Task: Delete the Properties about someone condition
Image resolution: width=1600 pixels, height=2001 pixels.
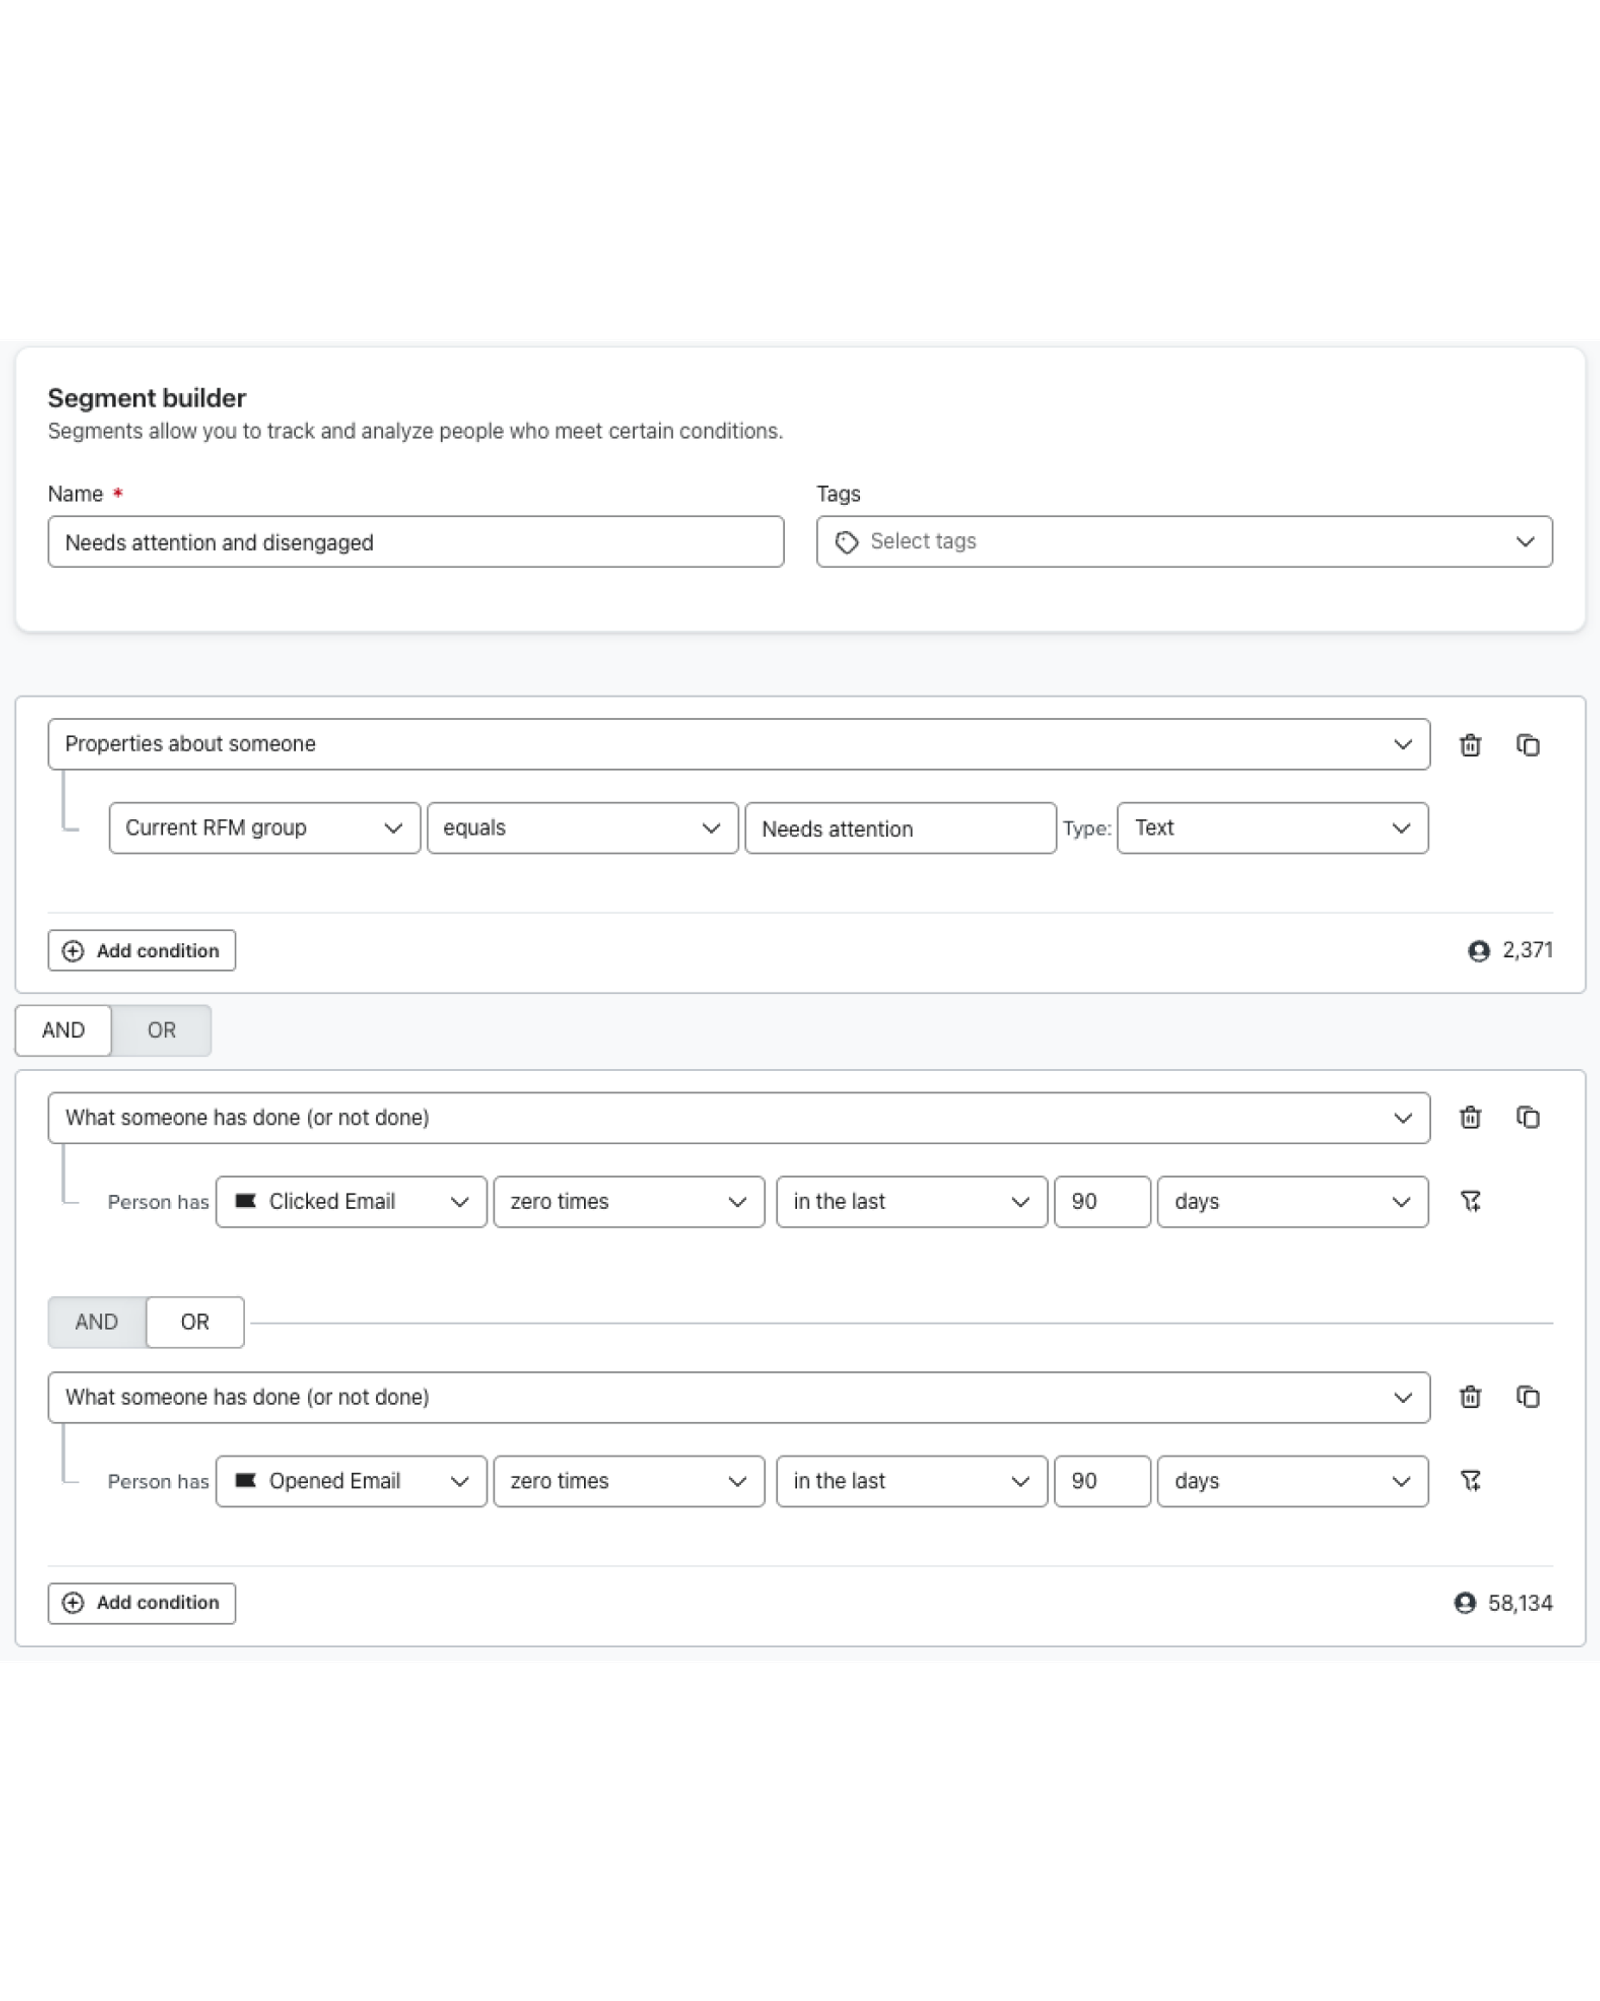Action: [x=1470, y=745]
